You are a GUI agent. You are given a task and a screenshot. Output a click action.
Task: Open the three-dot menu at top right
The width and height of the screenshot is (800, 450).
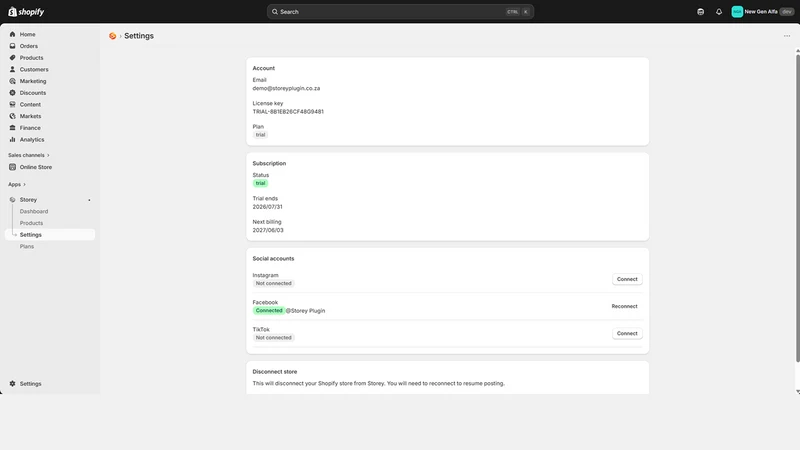tap(787, 36)
